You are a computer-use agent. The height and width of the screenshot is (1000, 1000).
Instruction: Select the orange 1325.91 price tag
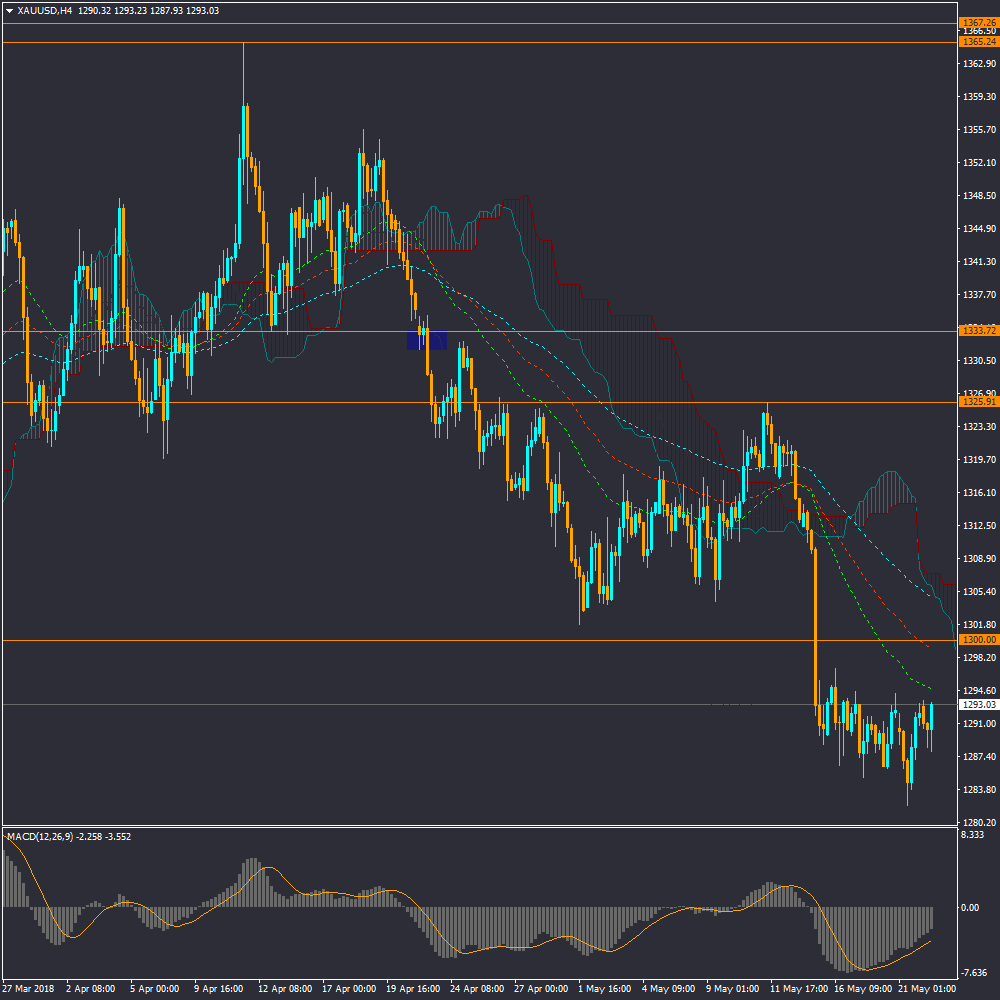tap(977, 402)
